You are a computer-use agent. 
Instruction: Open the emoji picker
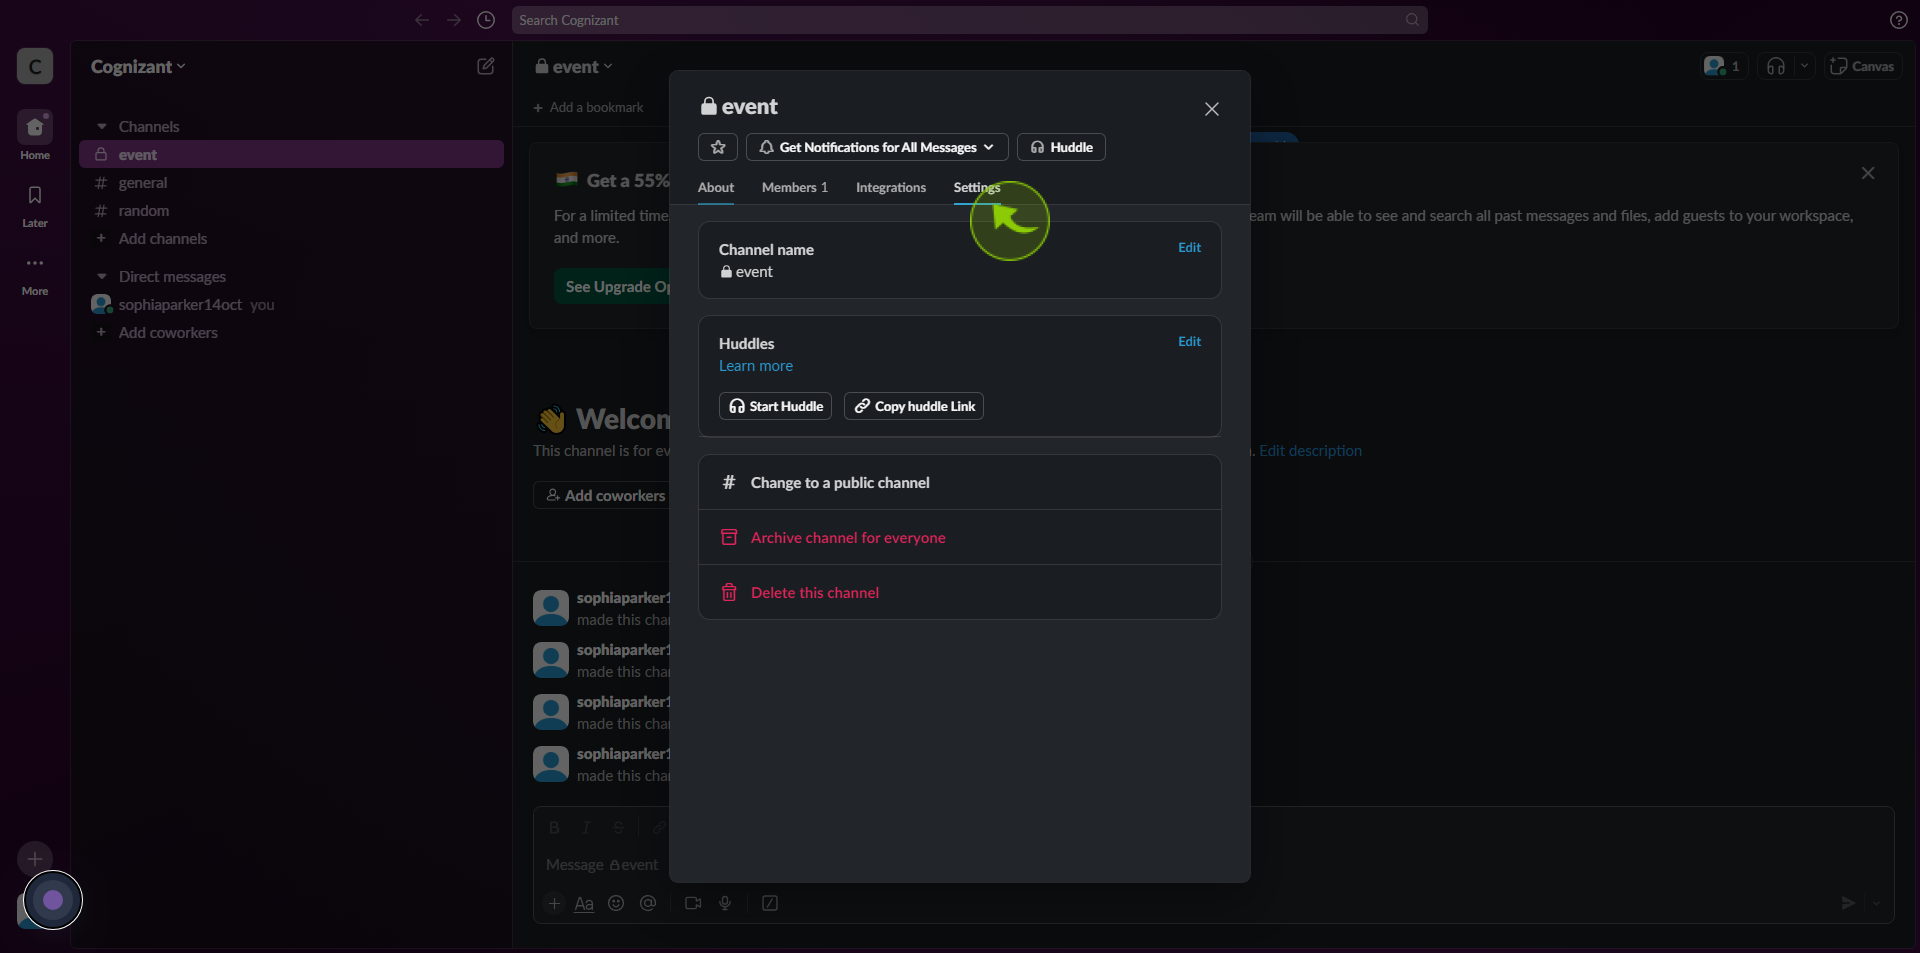pyautogui.click(x=616, y=904)
